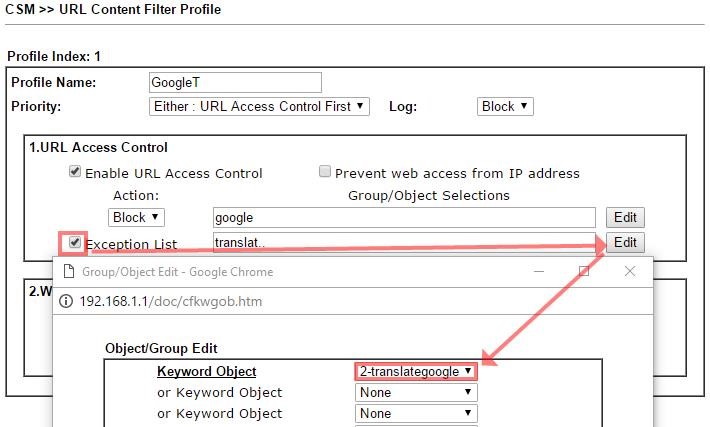Open the Log dropdown set to Block

tap(505, 106)
